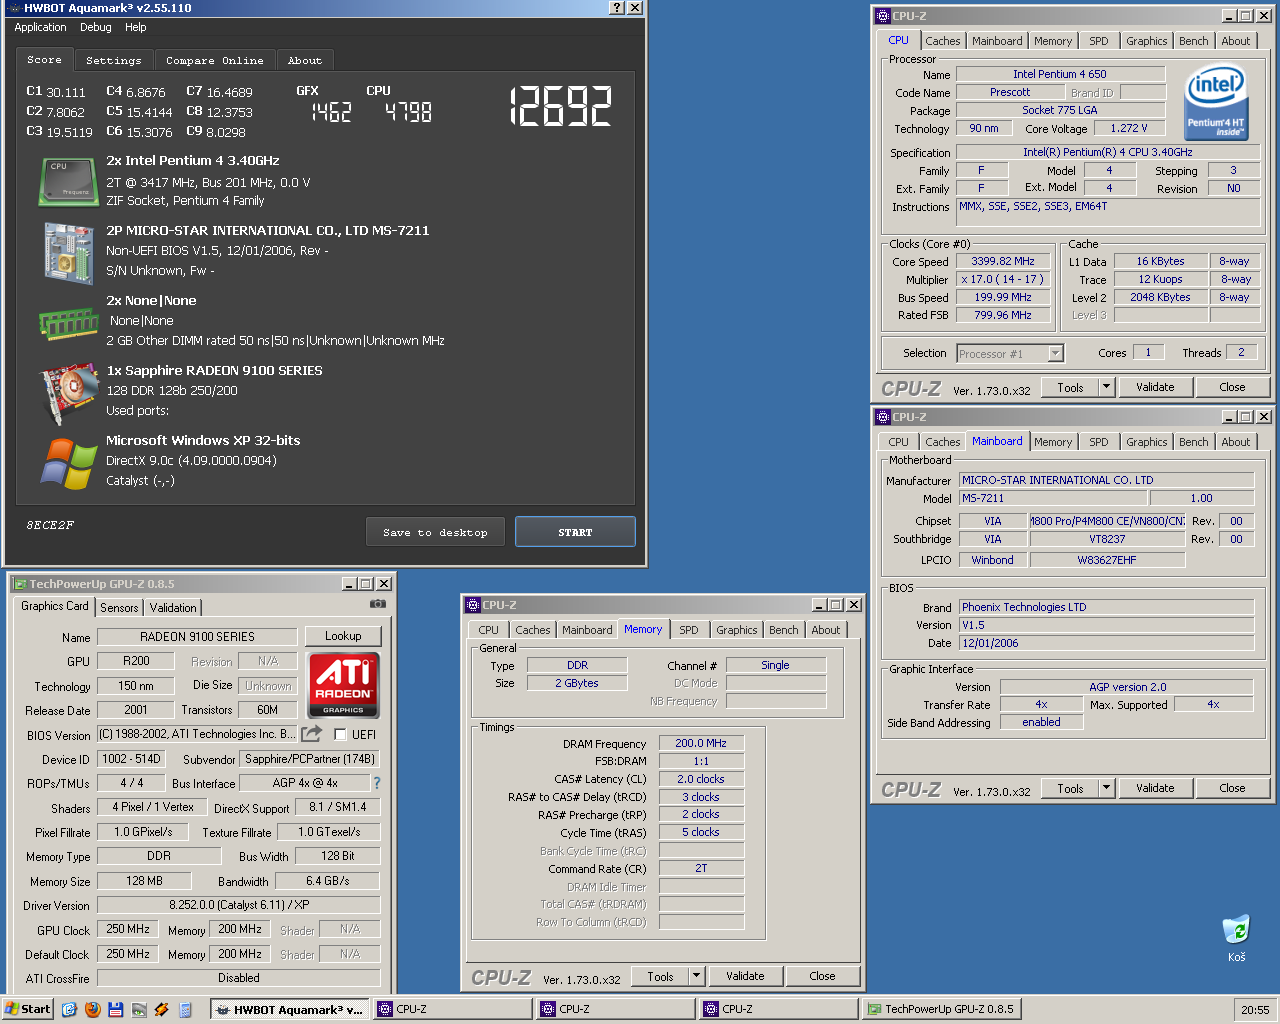Click the DRAM Frequency 200.0 MHz field
Viewport: 1280px width, 1024px height.
click(701, 743)
